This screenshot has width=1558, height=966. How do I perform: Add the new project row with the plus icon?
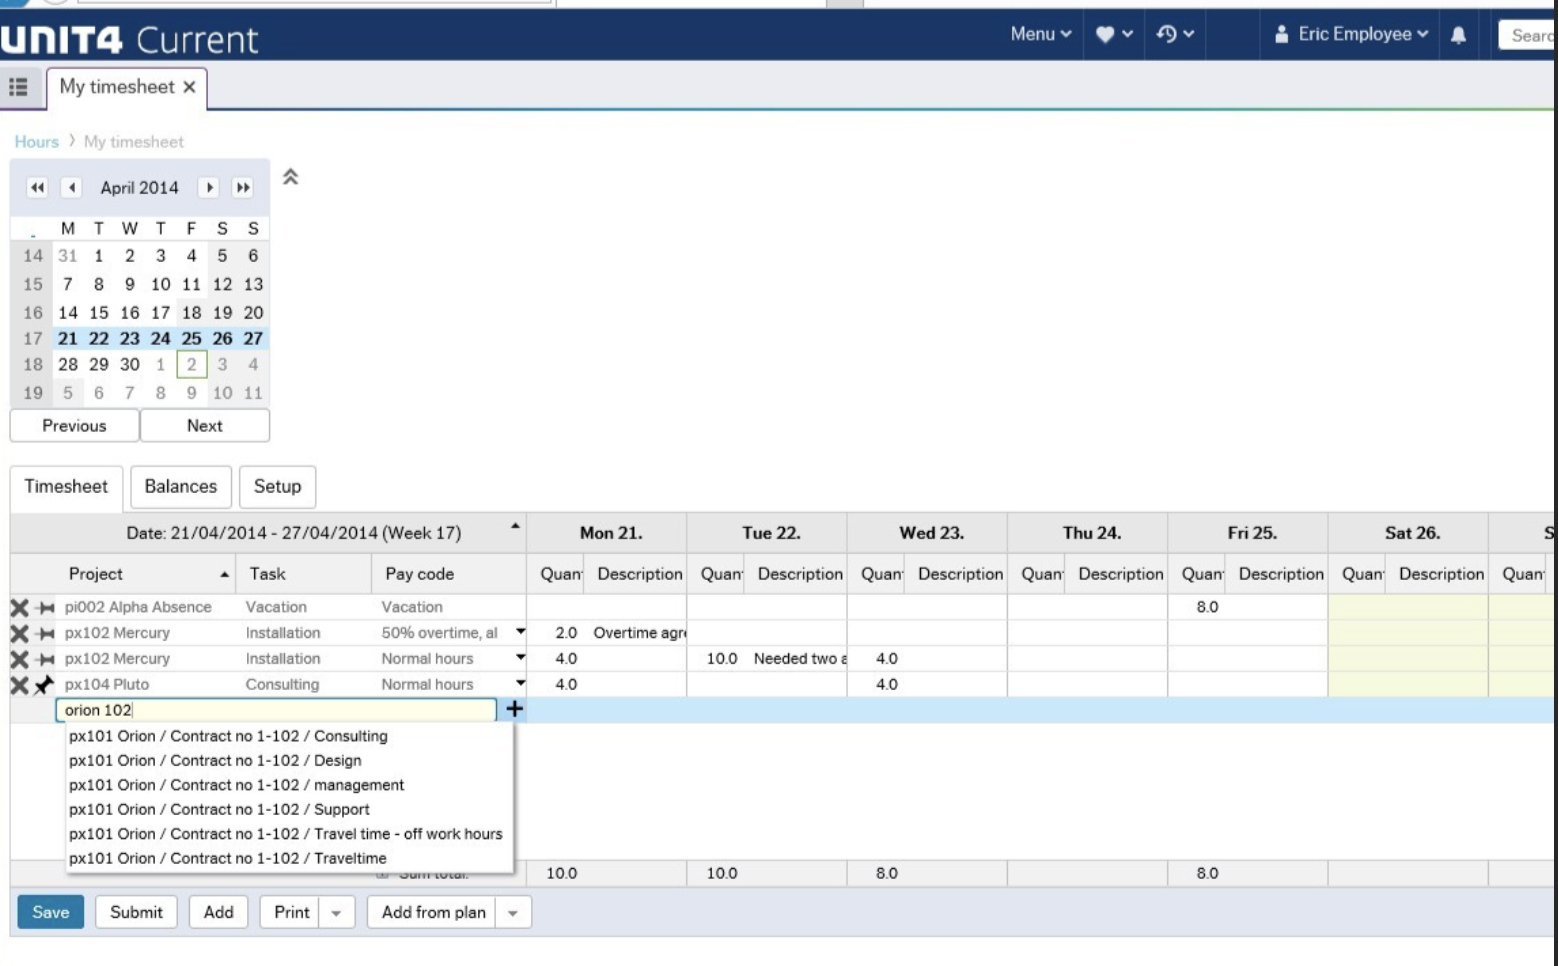pos(514,709)
